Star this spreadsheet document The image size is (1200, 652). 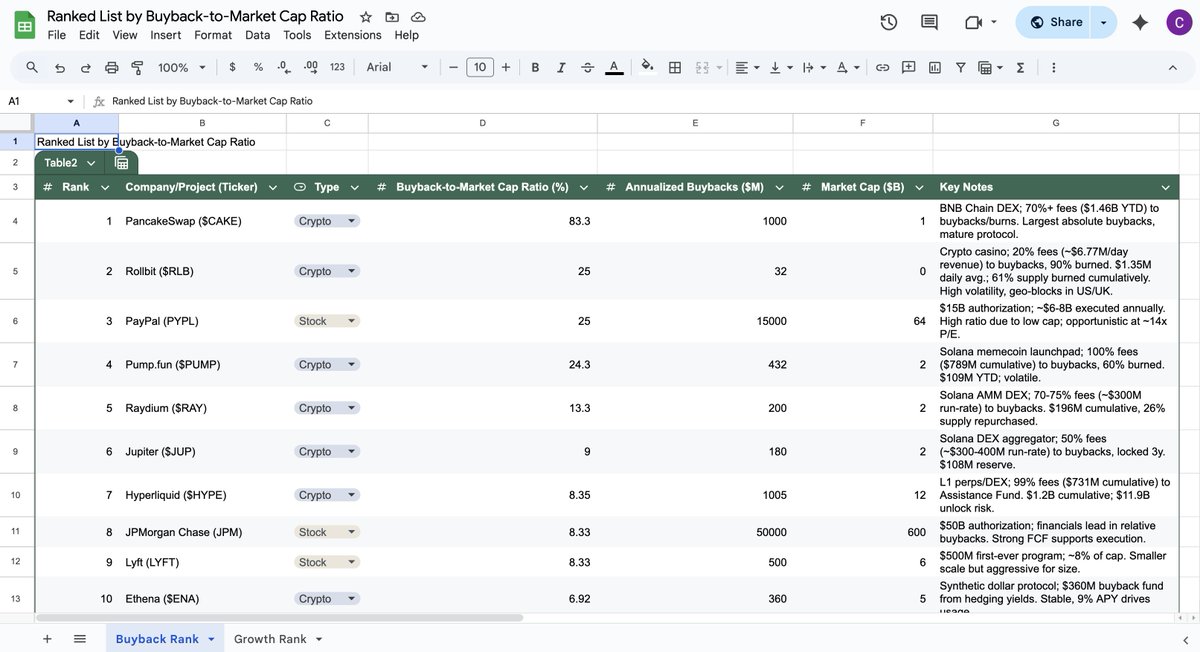366,17
